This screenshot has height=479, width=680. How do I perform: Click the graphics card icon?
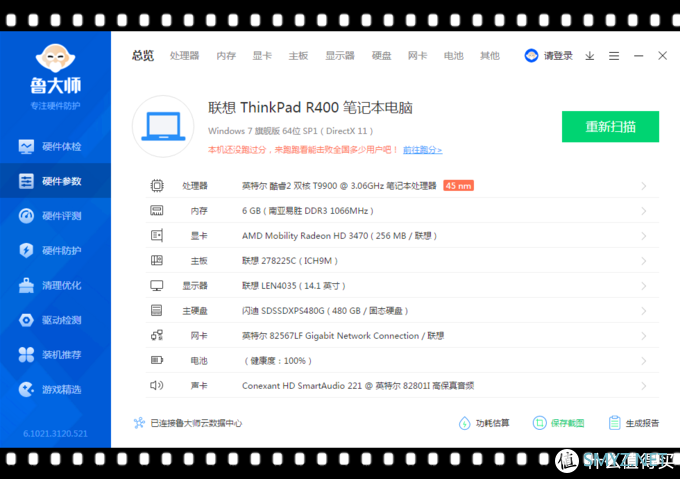pos(157,235)
